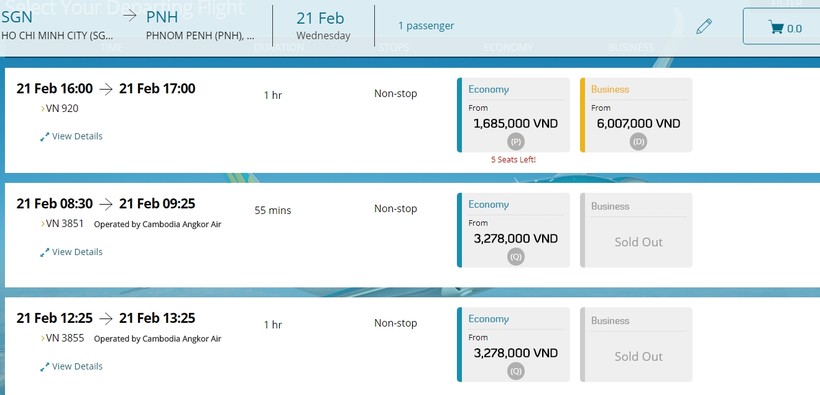Image resolution: width=820 pixels, height=395 pixels.
Task: Click the (P) fare class badge
Action: 516,142
